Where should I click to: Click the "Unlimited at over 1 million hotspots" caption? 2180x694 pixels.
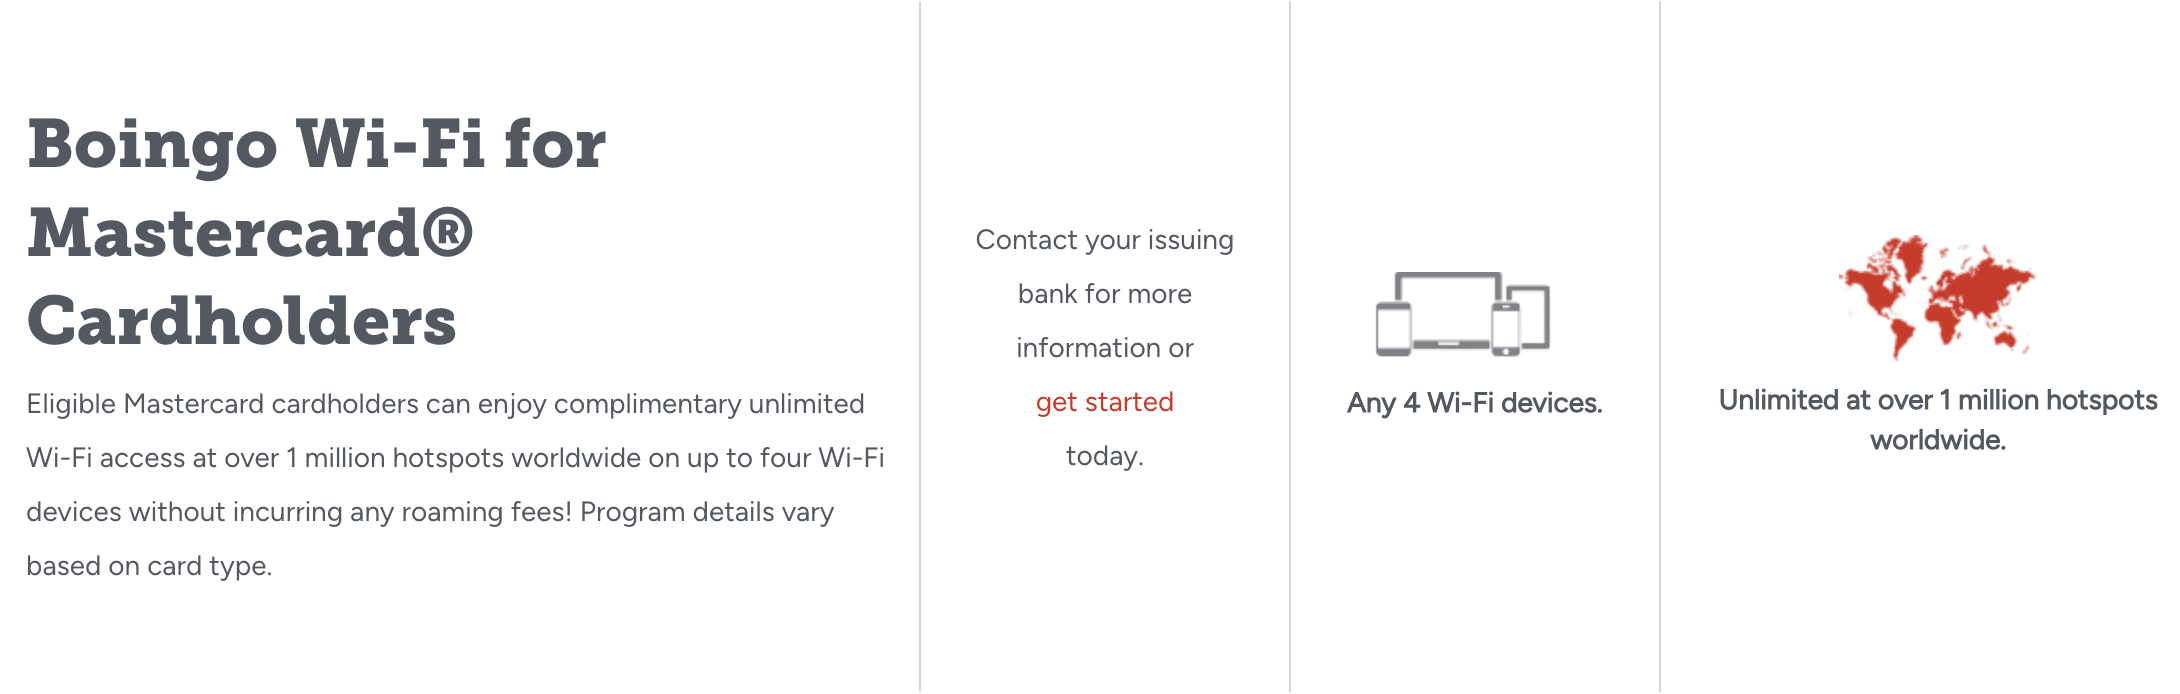[1937, 400]
